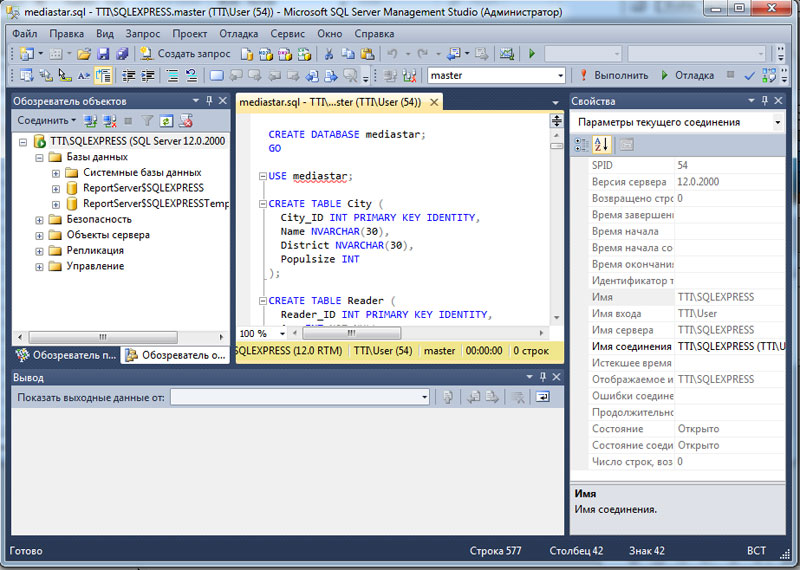Screen dimensions: 800x570
Task: Select the TTI\SQLEXPRESS server root node
Action: (138, 141)
